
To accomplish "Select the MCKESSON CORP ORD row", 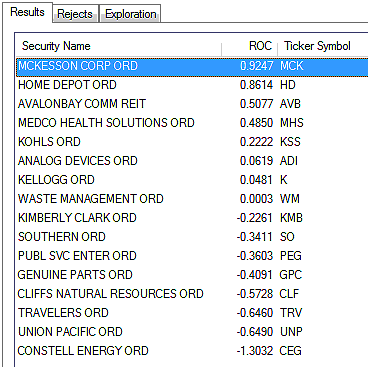I will coord(192,66).
